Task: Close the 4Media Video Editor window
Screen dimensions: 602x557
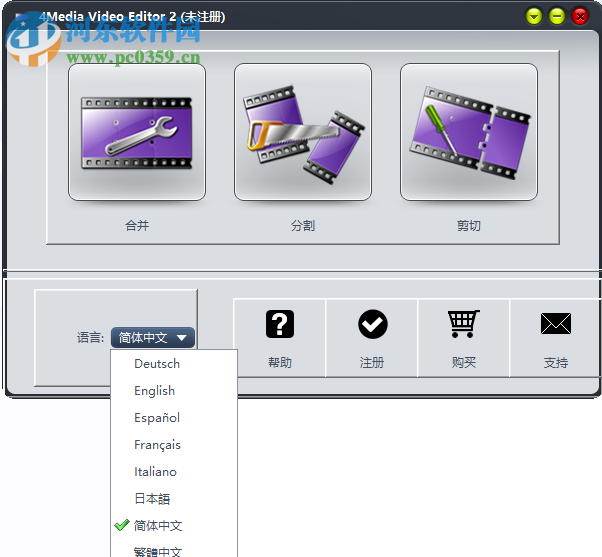Action: point(580,17)
